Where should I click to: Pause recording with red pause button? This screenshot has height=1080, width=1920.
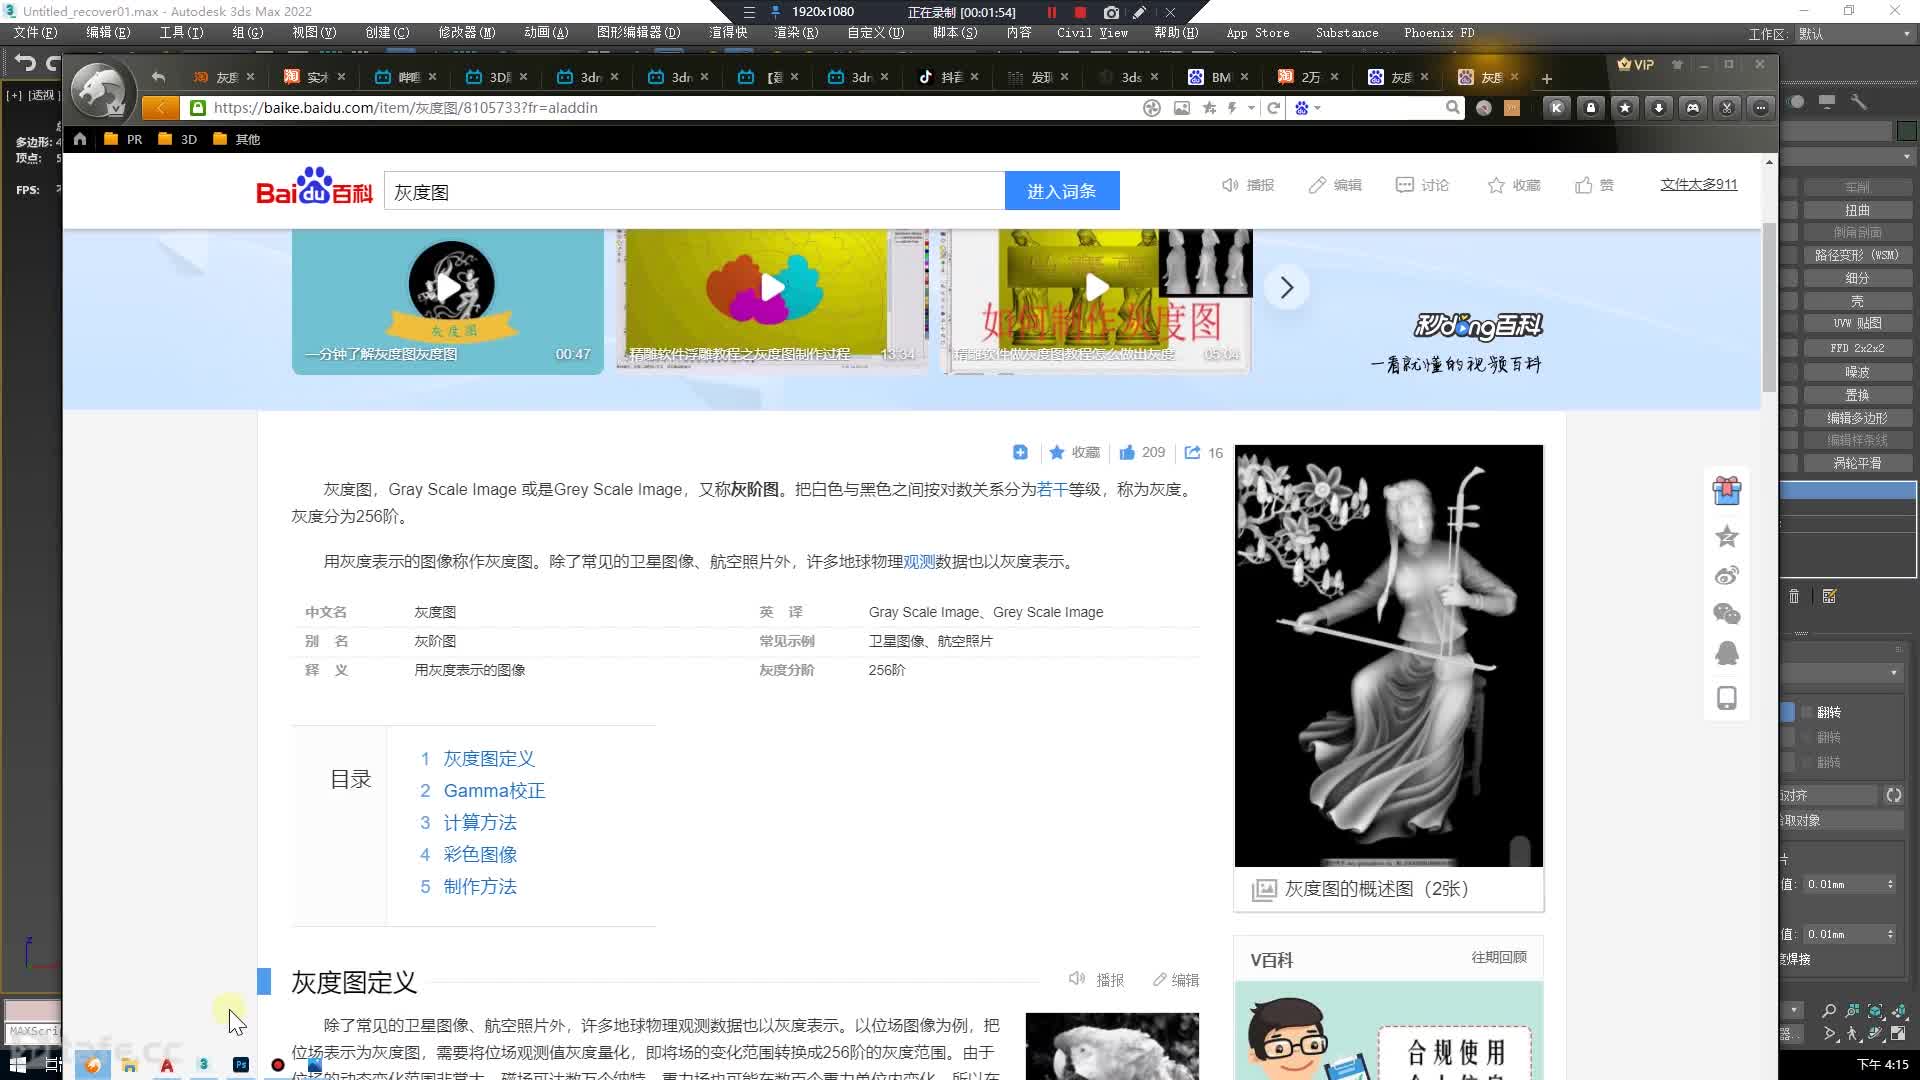[1052, 12]
